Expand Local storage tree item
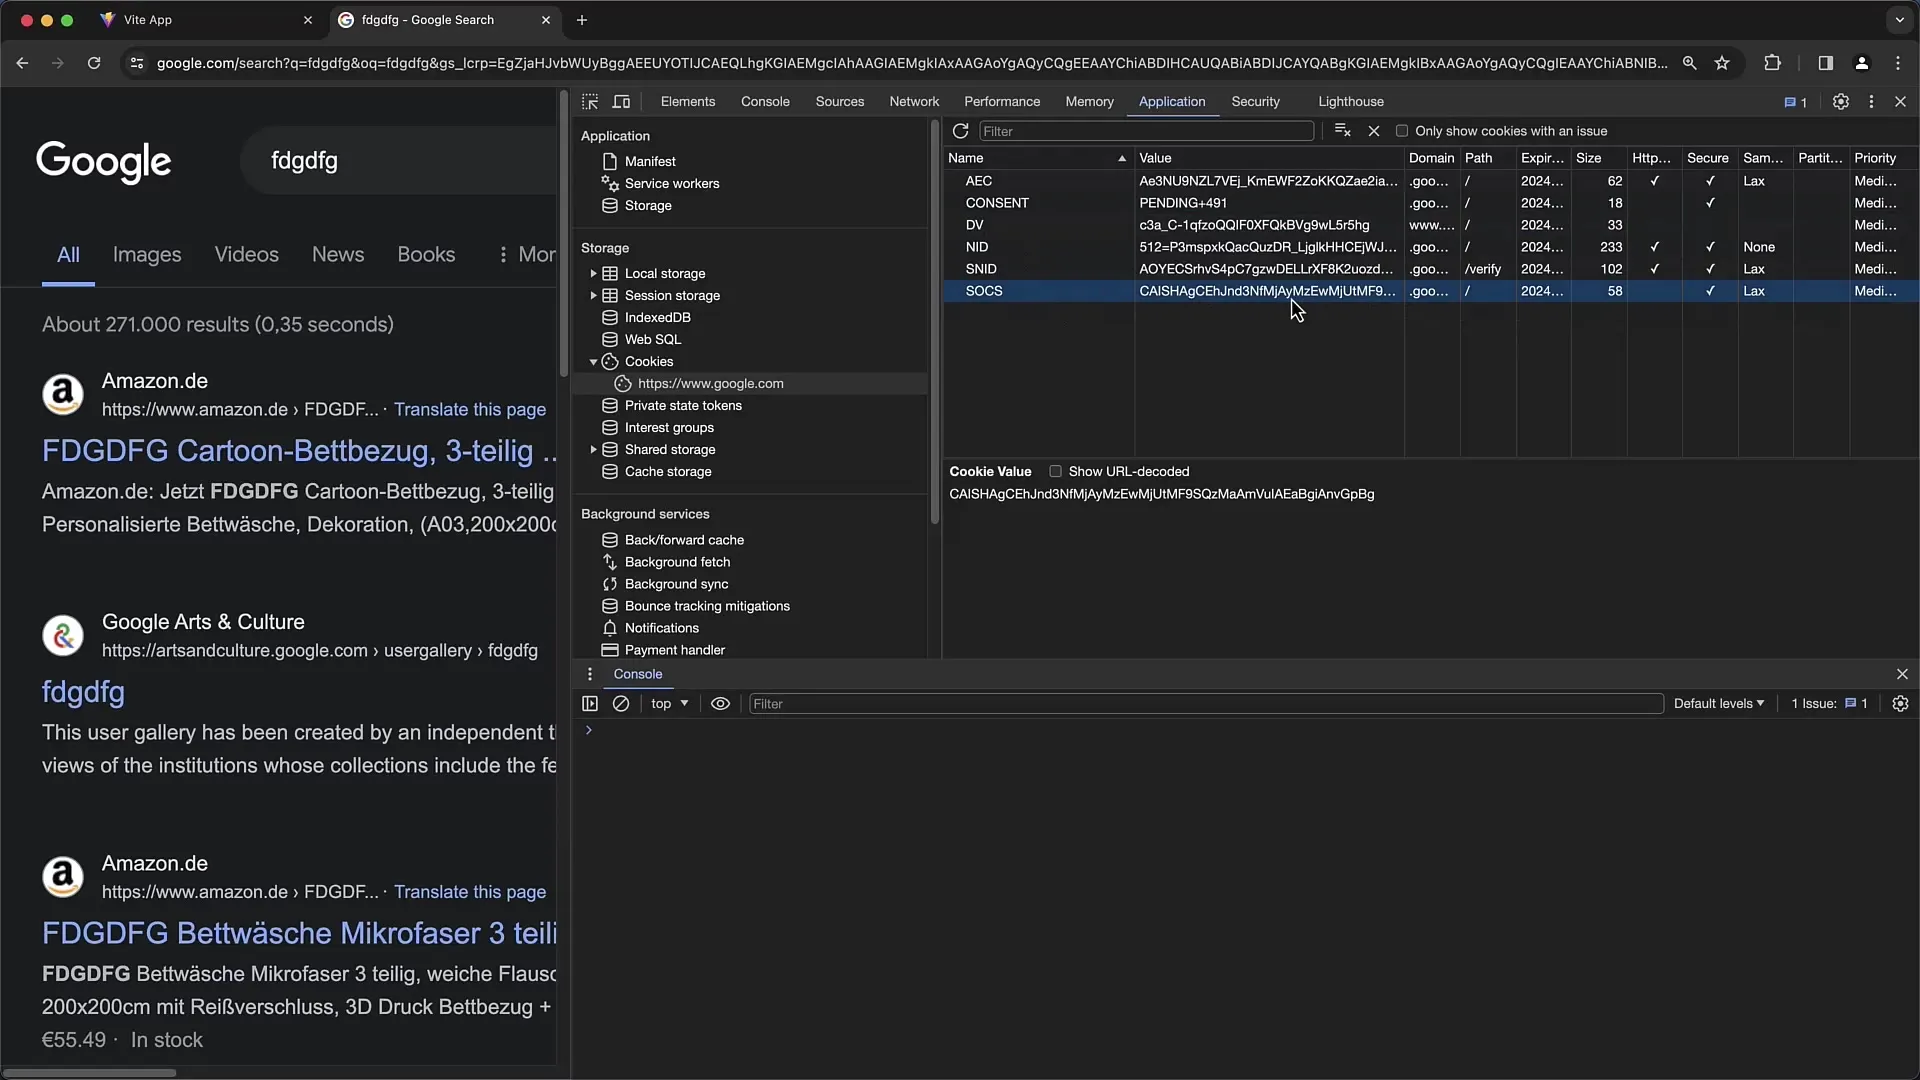Image resolution: width=1920 pixels, height=1080 pixels. point(593,274)
